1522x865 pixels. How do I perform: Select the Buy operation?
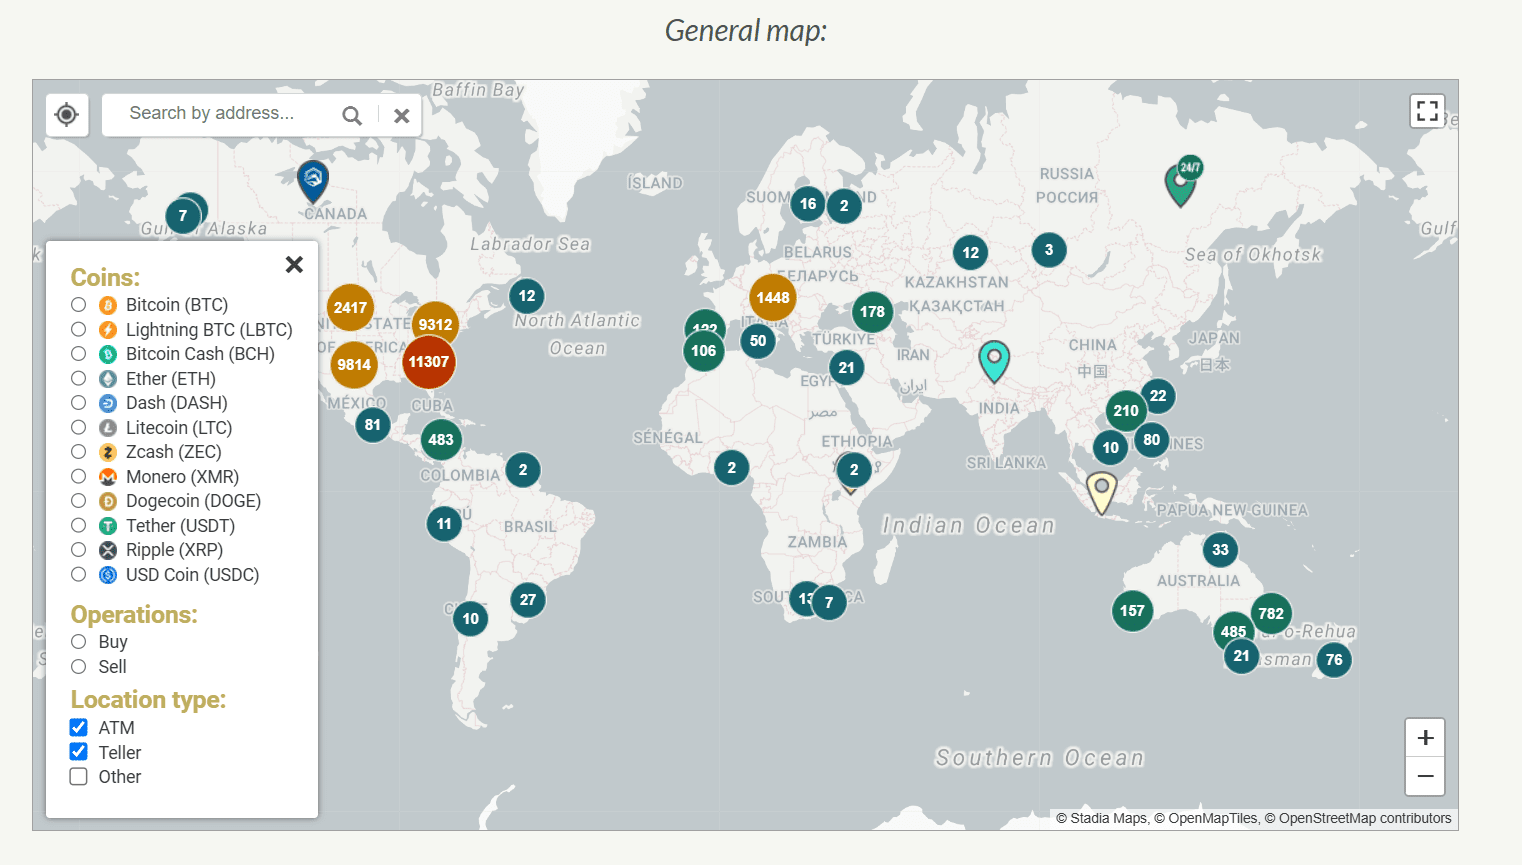point(78,642)
